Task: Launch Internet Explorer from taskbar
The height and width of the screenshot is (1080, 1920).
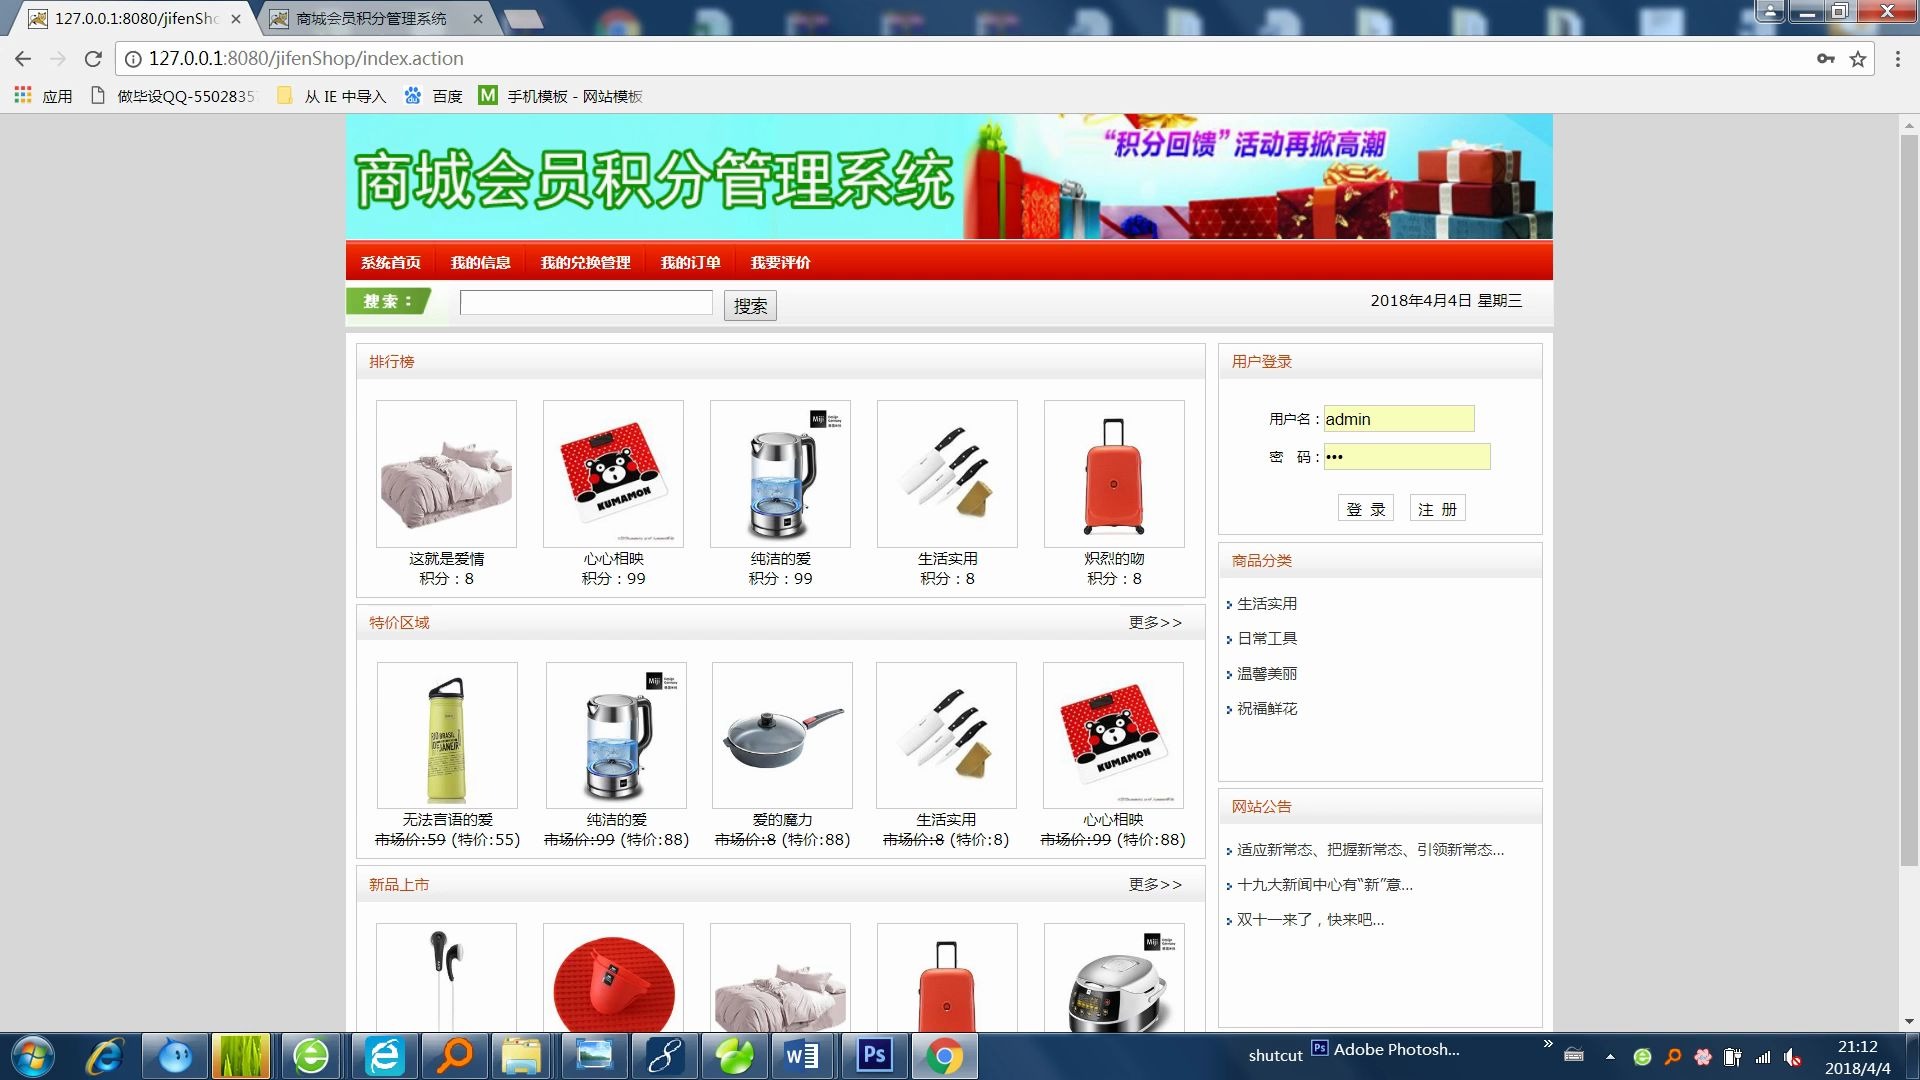Action: 104,1056
